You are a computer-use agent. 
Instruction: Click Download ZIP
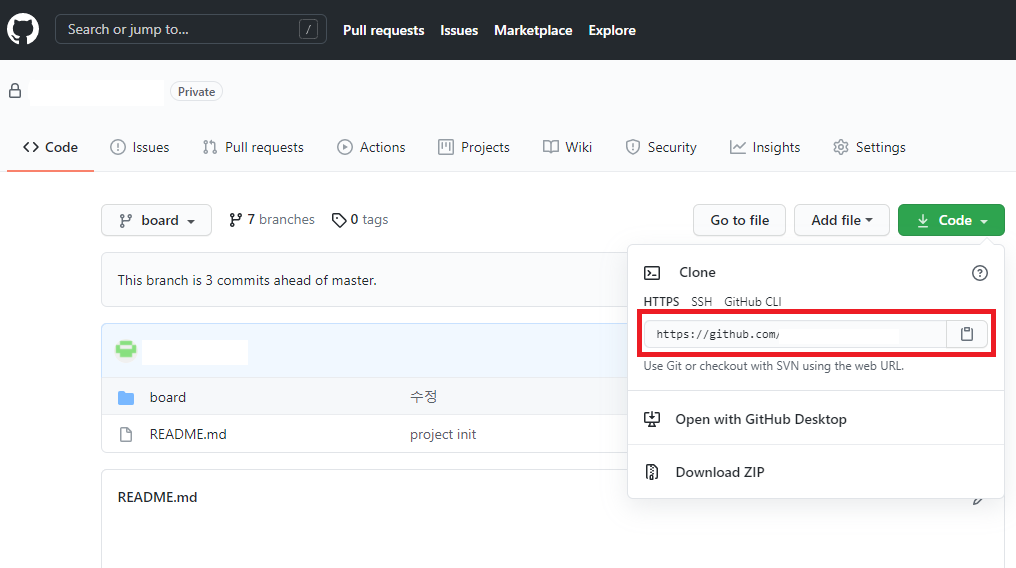720,472
